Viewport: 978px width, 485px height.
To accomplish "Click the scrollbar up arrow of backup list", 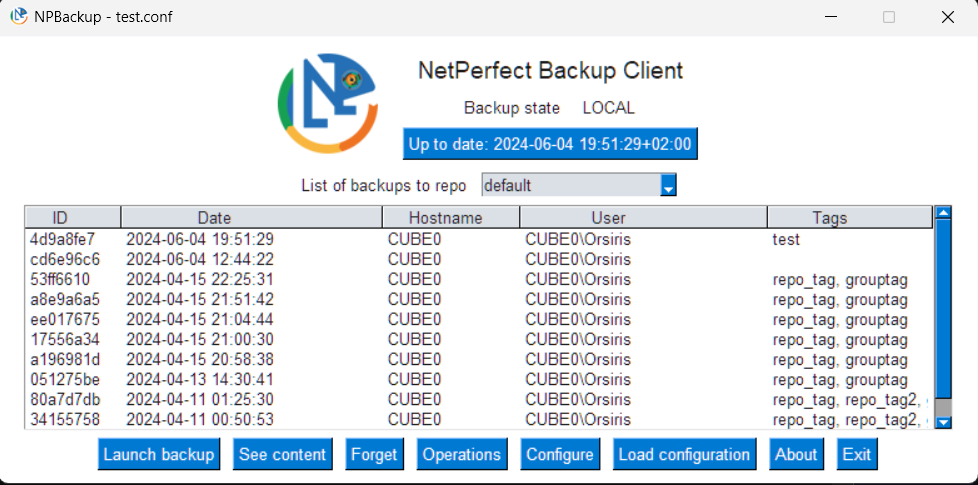I will coord(942,214).
